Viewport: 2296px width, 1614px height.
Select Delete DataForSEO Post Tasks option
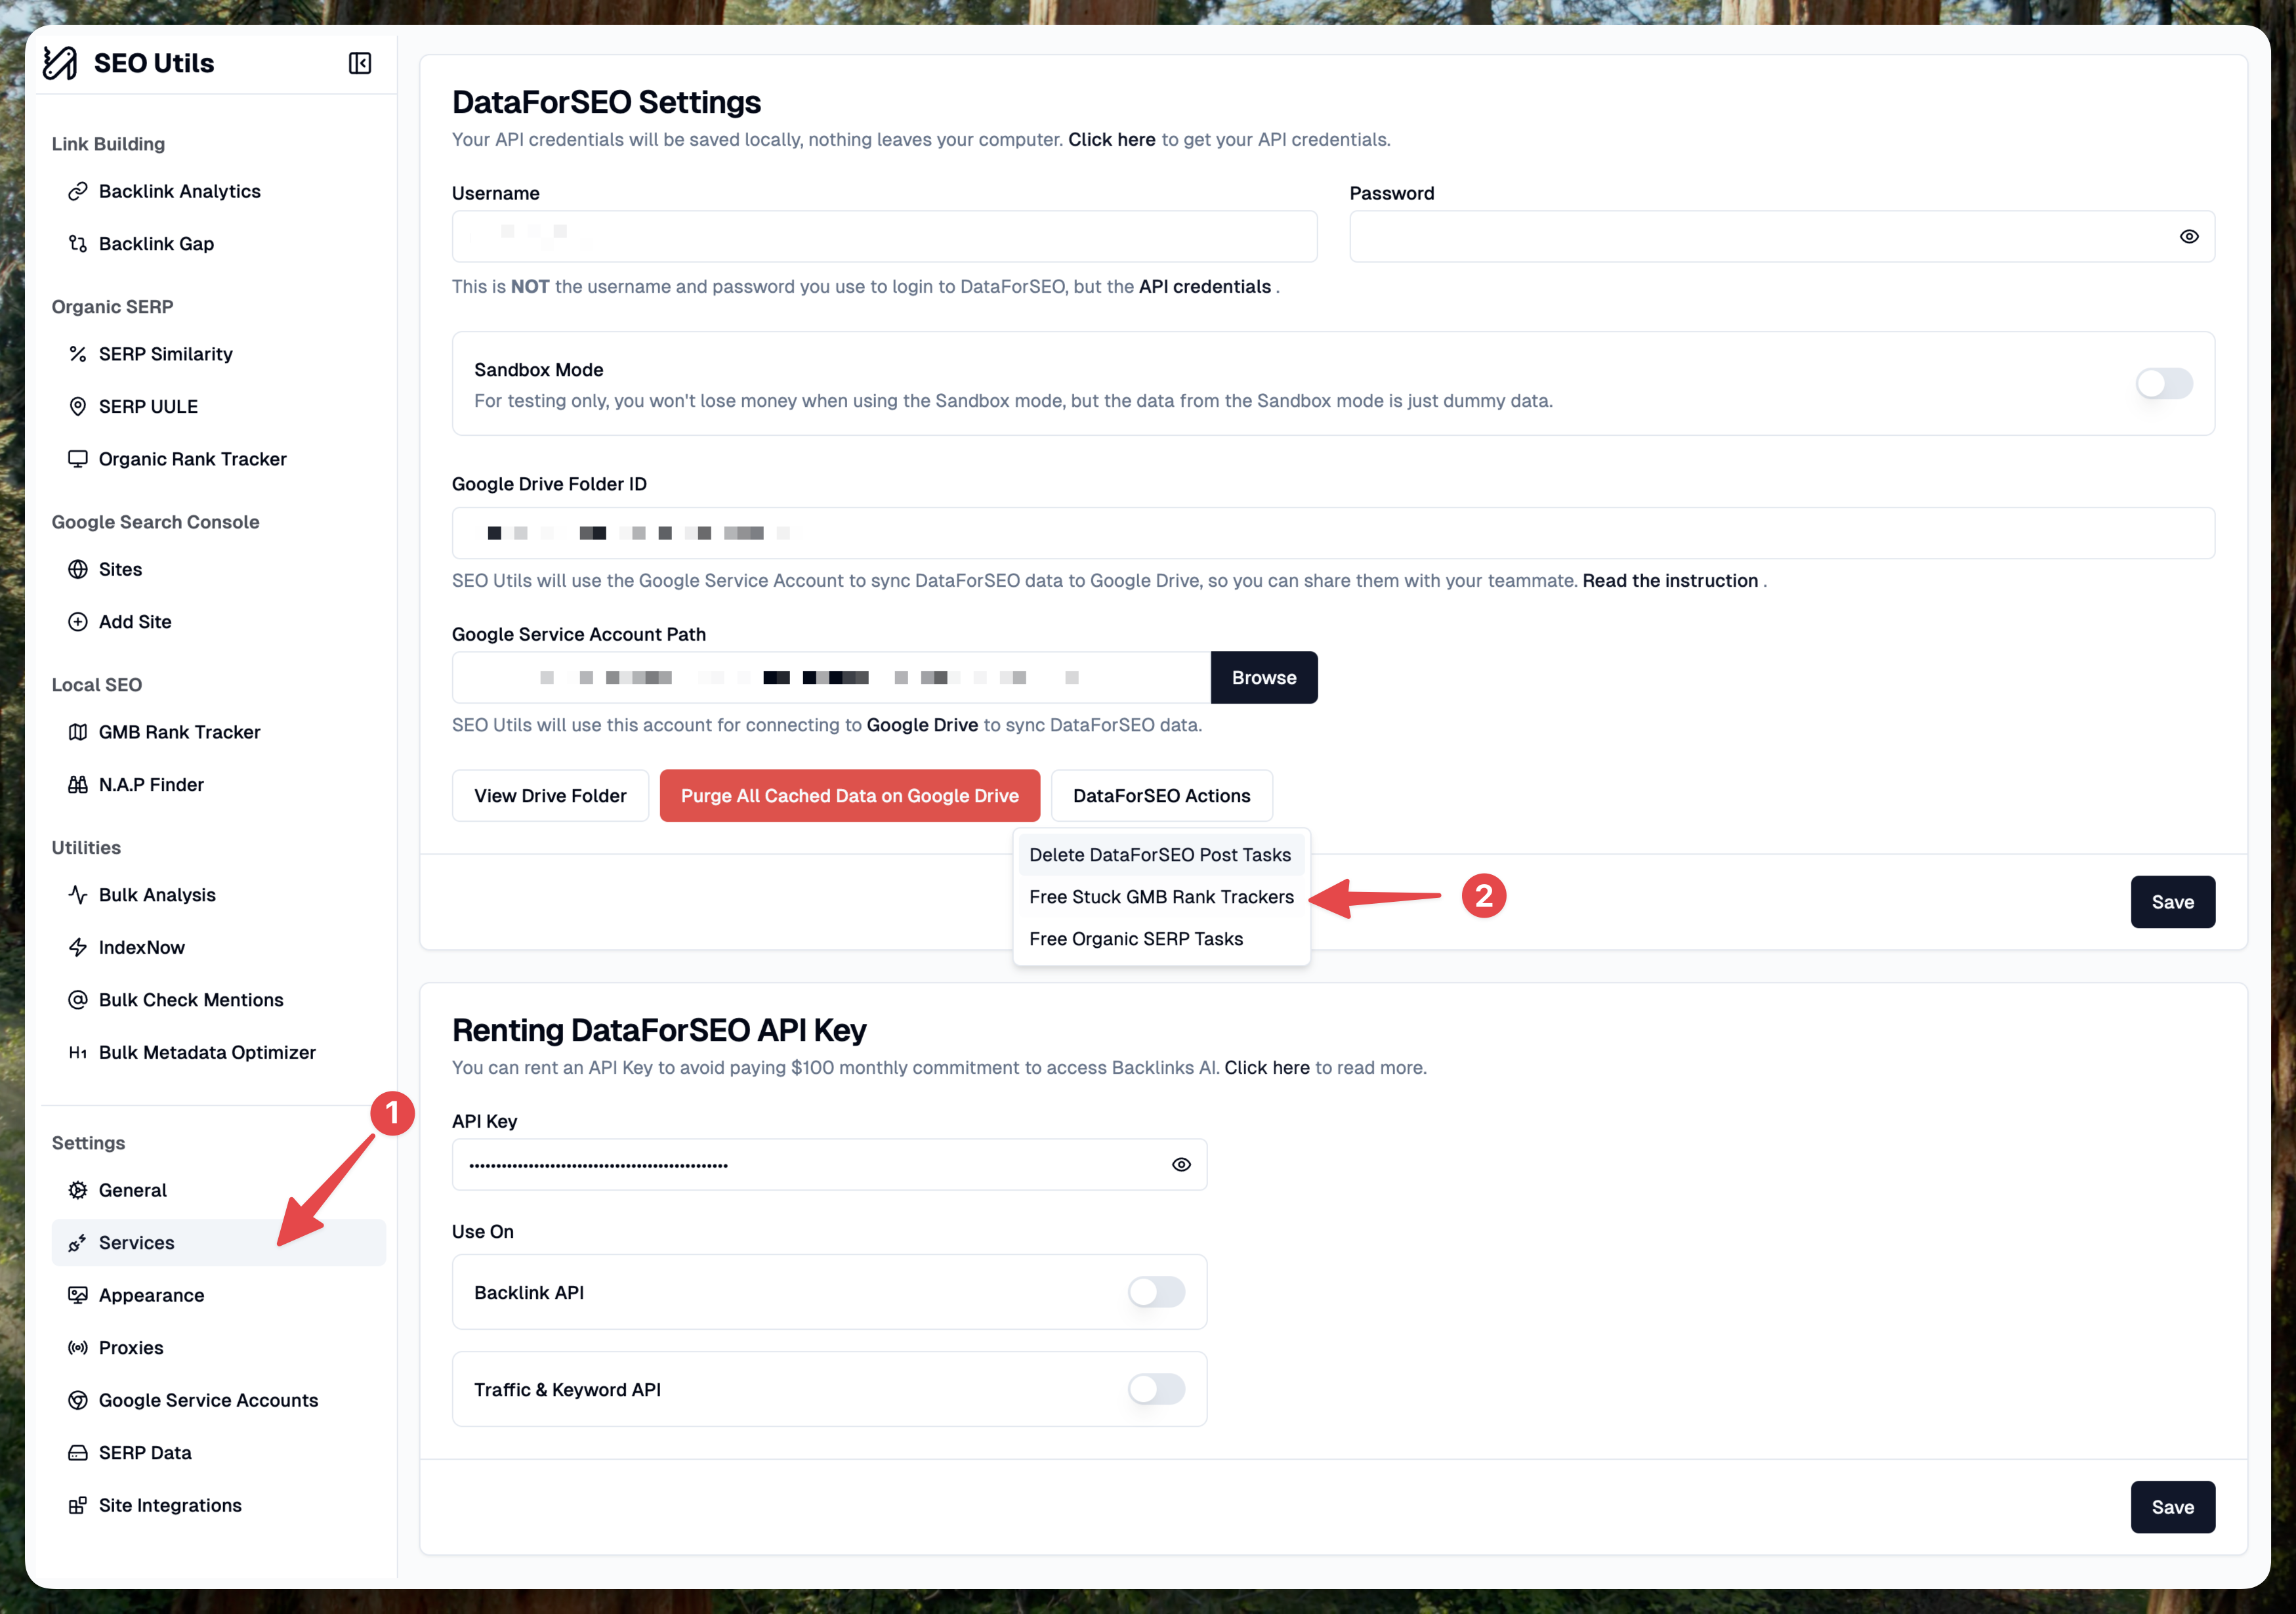coord(1160,855)
